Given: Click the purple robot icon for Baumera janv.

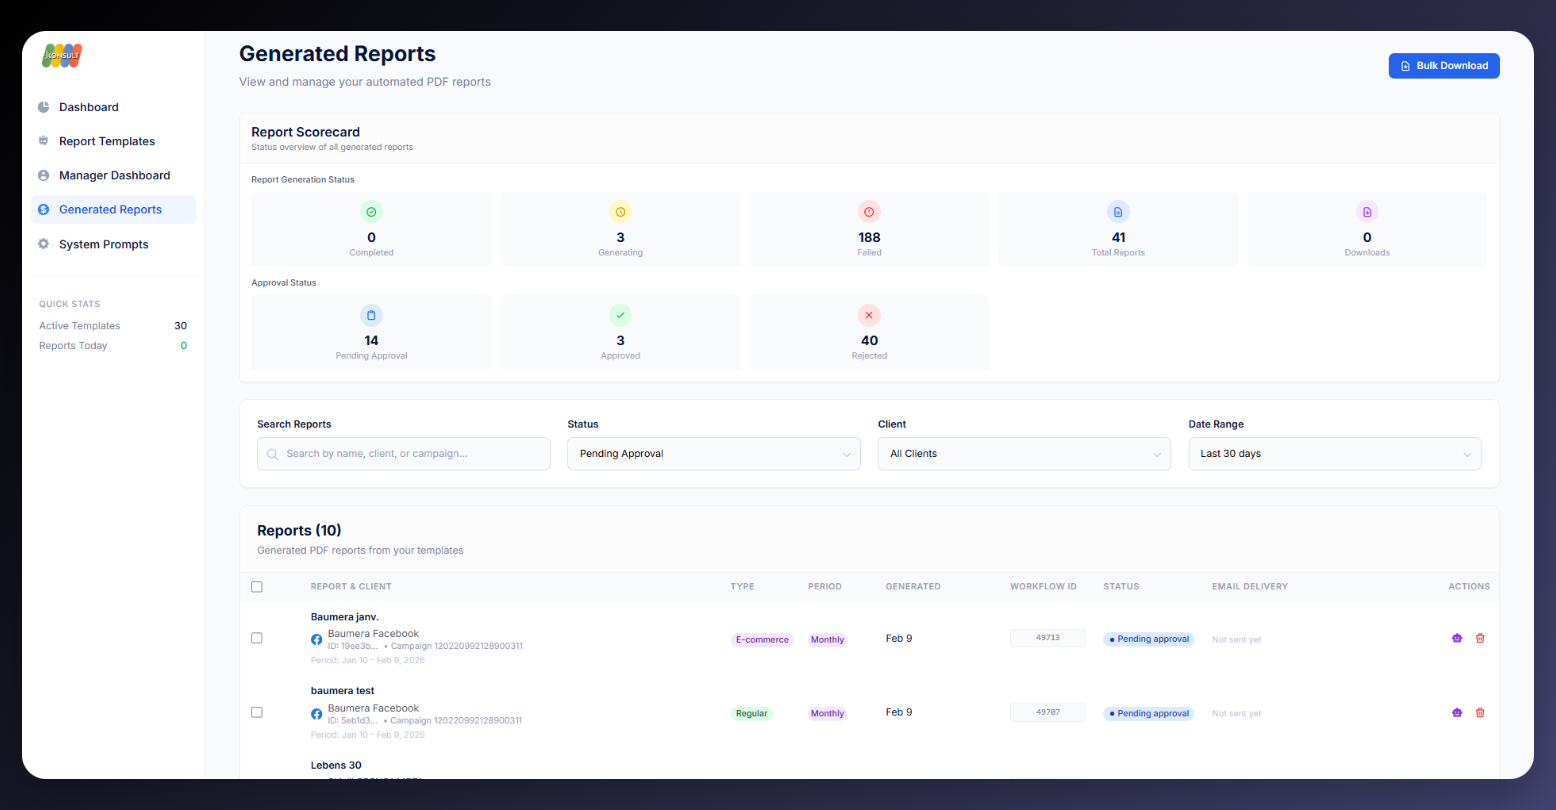Looking at the screenshot, I should pos(1457,638).
